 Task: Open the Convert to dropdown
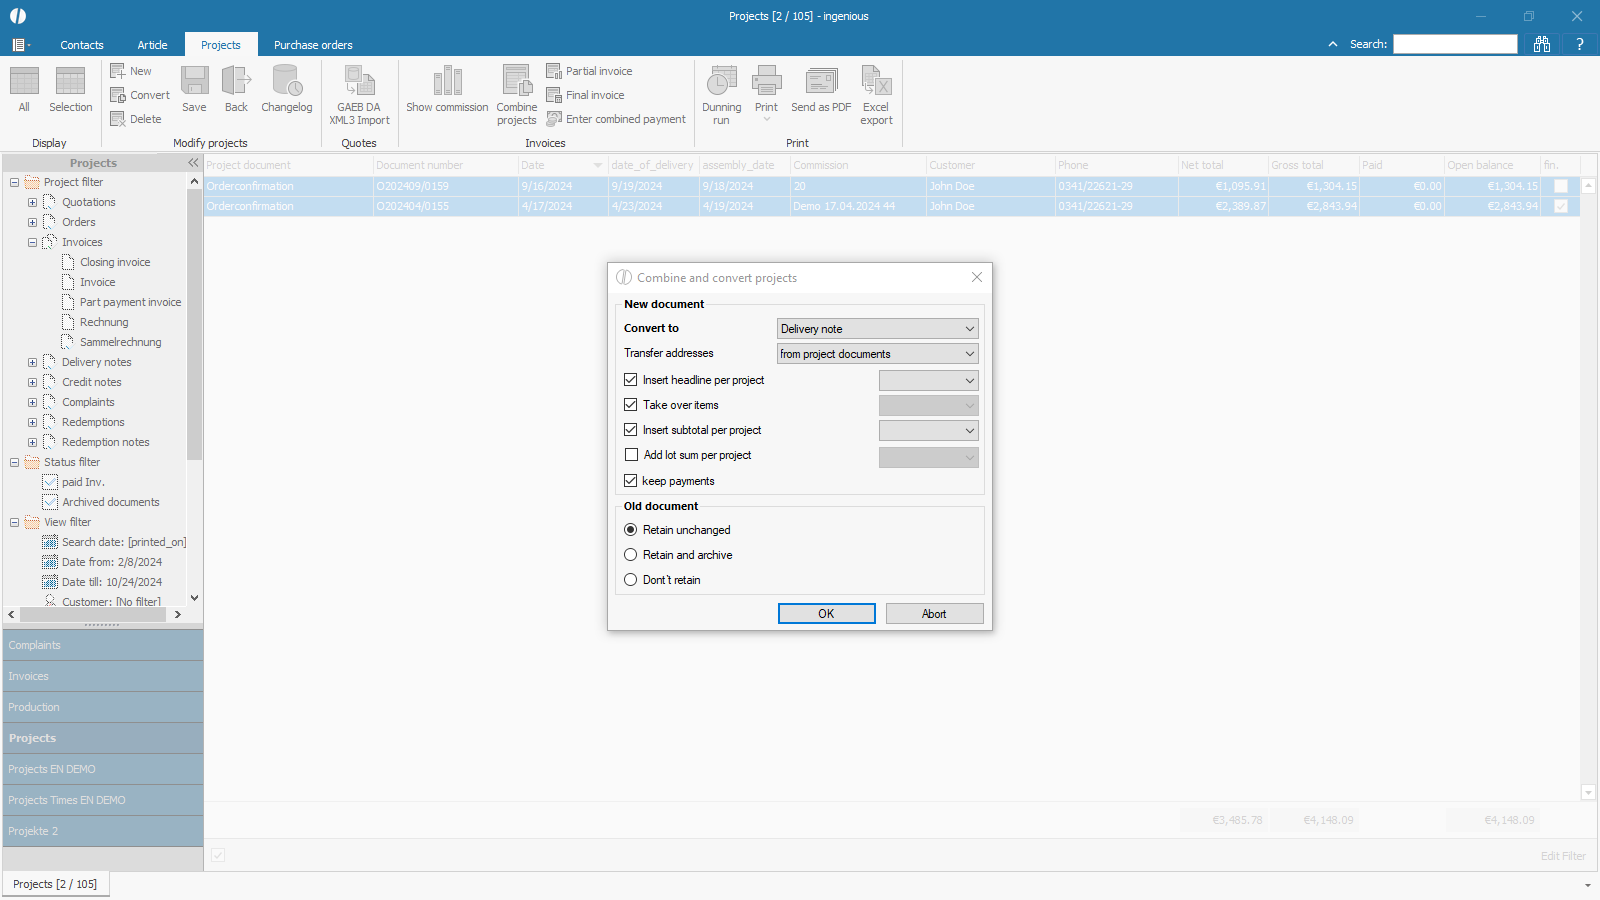tap(877, 329)
